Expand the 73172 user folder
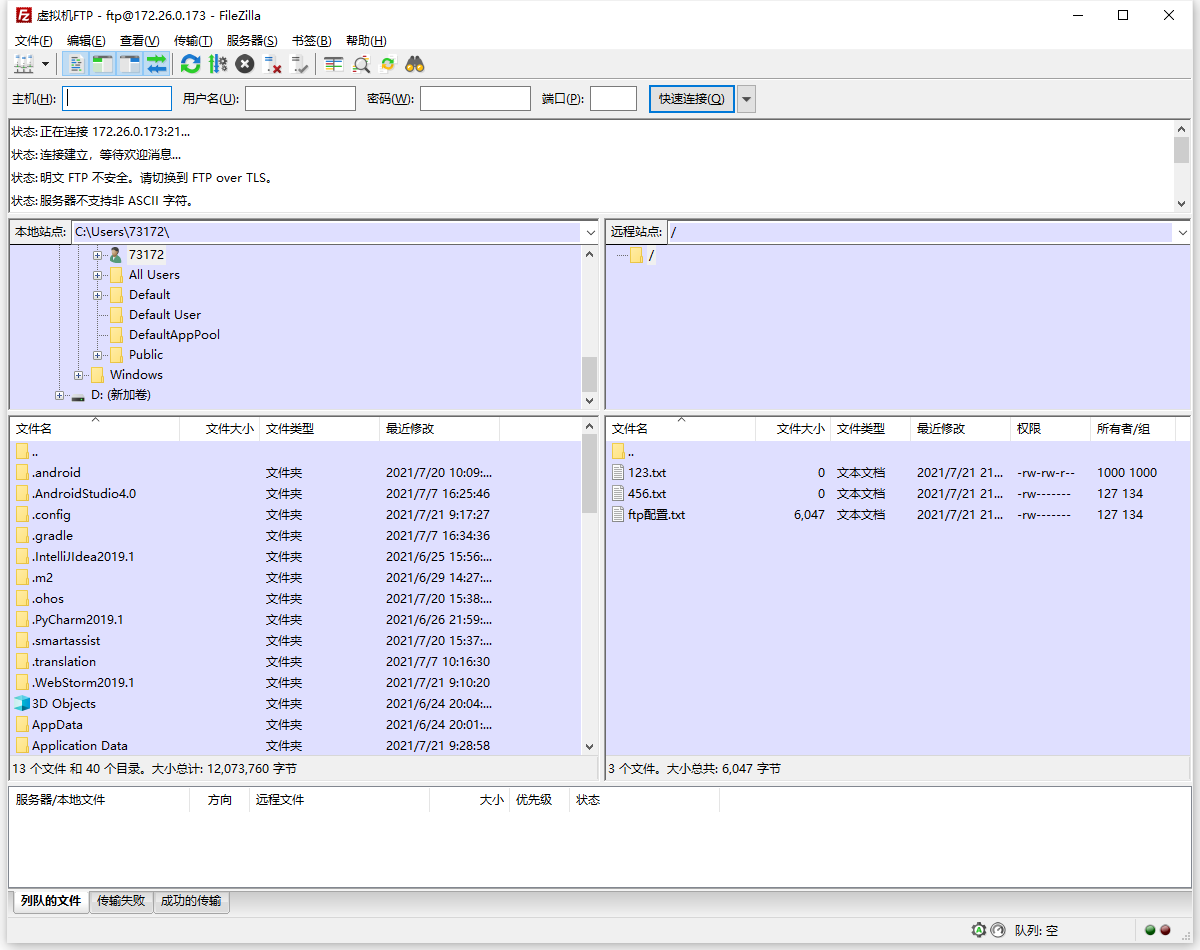This screenshot has height=950, width=1200. [98, 255]
